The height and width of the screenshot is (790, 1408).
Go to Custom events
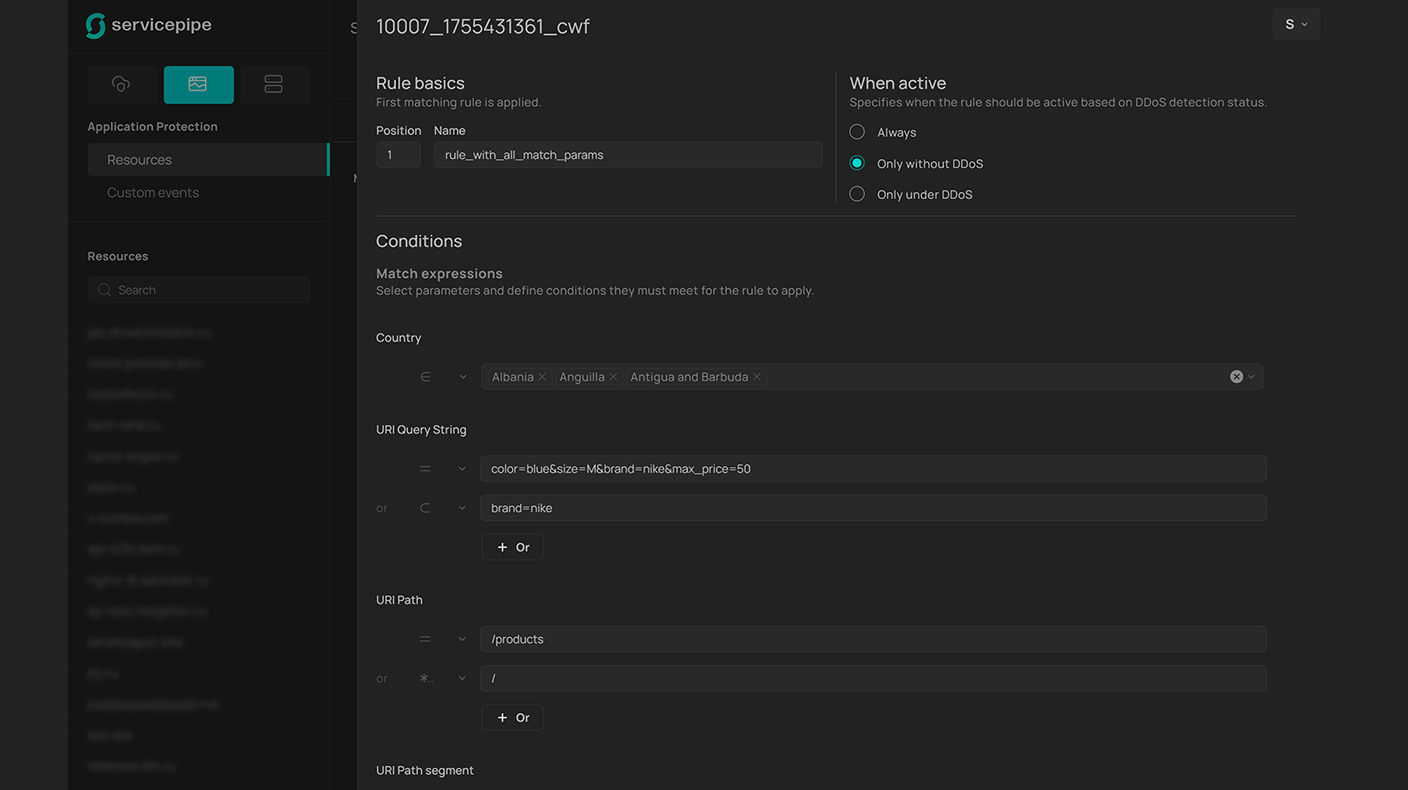[x=153, y=193]
